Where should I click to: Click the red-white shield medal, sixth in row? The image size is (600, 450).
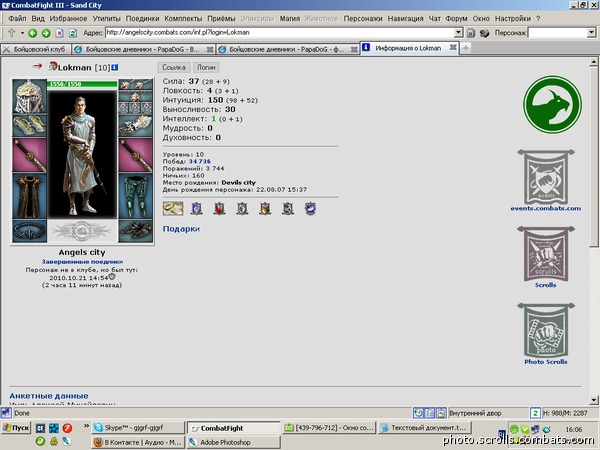pyautogui.click(x=288, y=209)
